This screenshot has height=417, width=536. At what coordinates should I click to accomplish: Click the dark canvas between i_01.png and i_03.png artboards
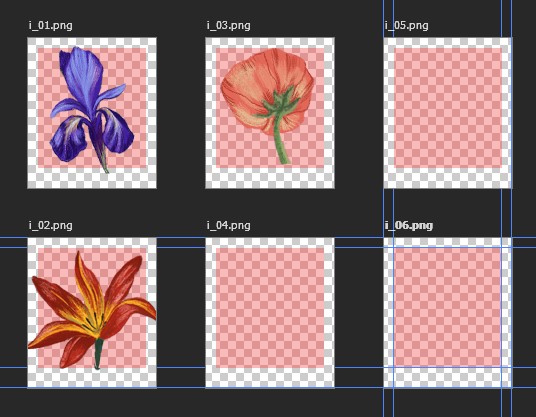(181, 113)
